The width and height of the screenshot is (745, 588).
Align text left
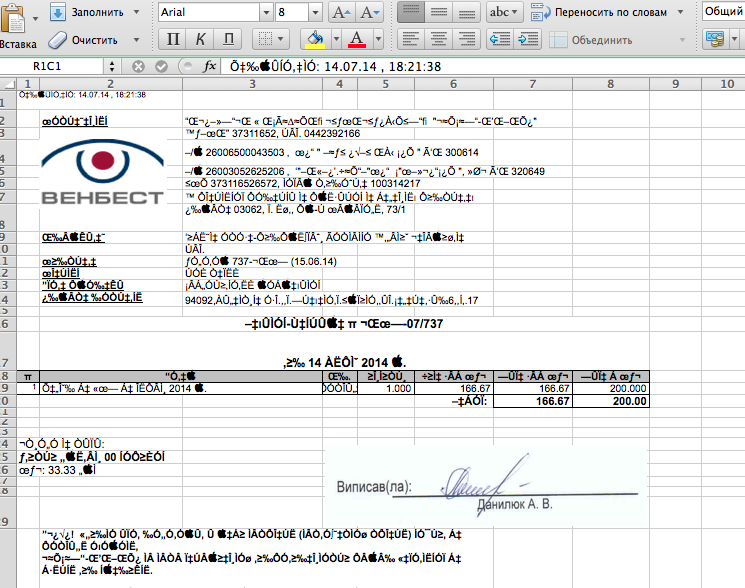pyautogui.click(x=411, y=39)
